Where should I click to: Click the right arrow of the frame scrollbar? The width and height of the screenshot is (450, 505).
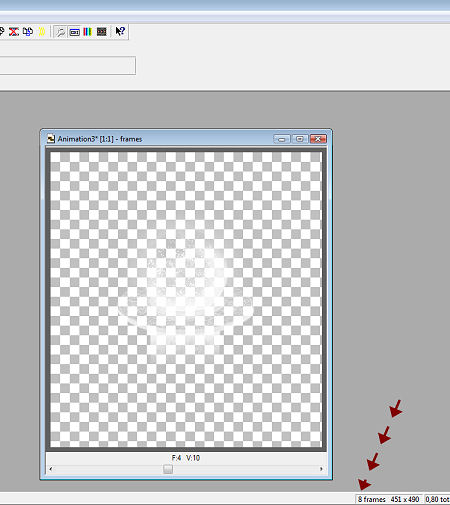321,469
